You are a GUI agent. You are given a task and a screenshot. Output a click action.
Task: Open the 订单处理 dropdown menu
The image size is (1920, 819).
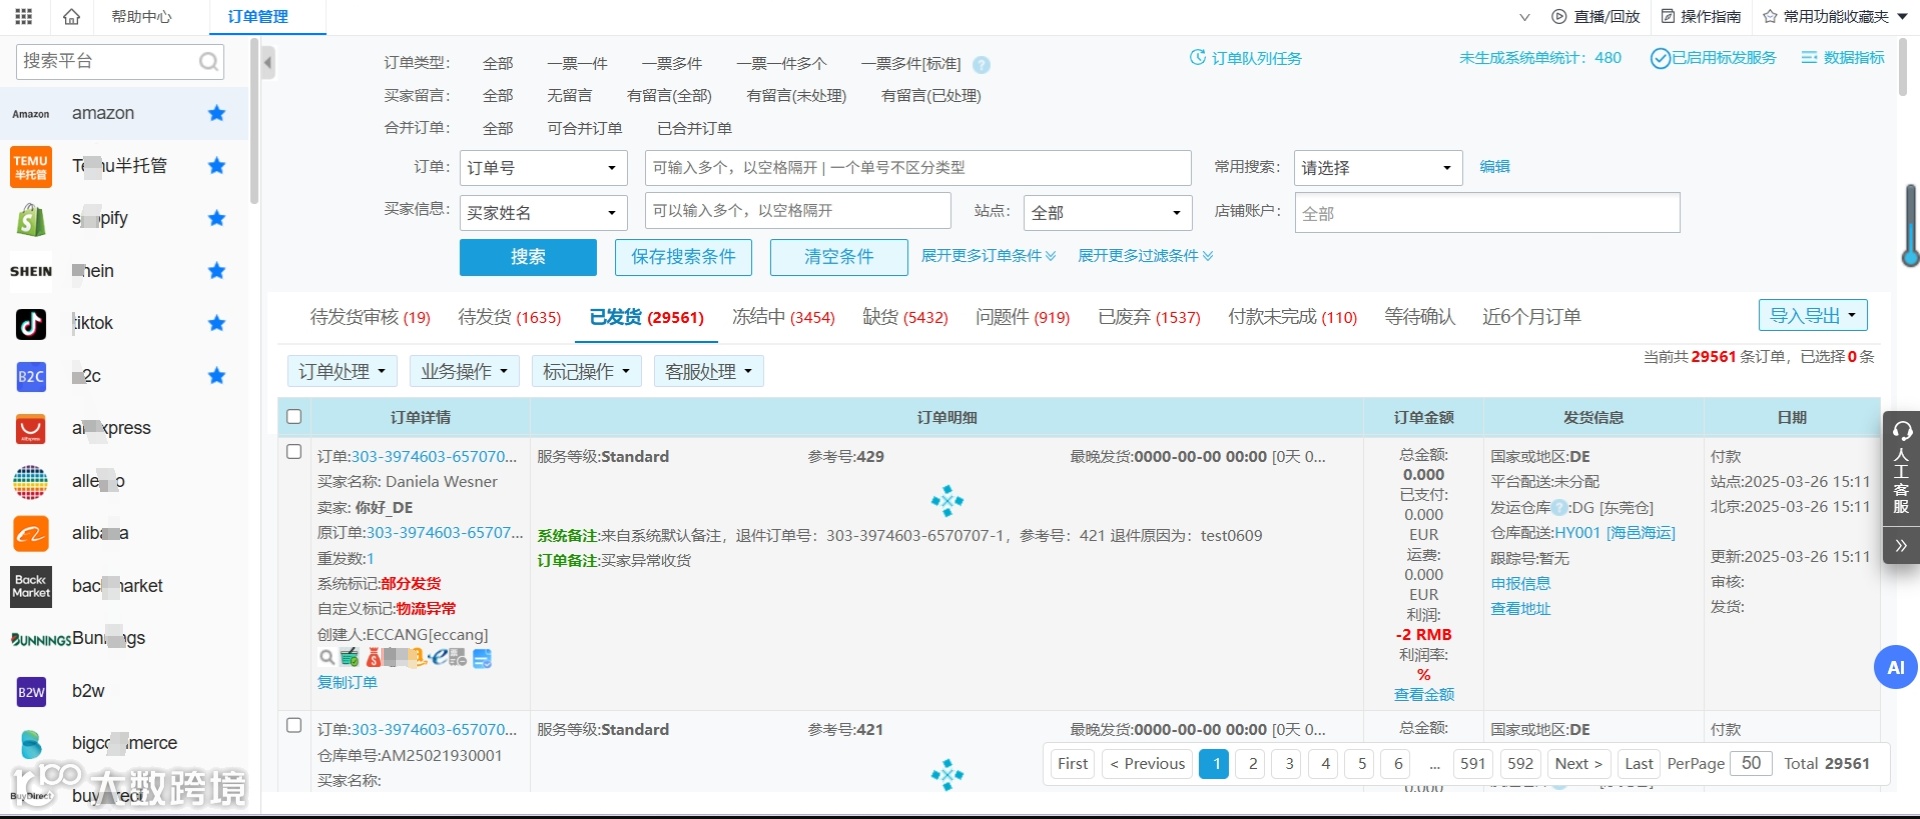tap(342, 372)
